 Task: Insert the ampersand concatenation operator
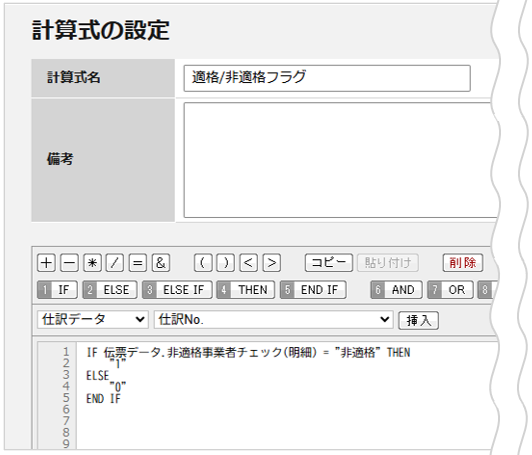[x=161, y=263]
